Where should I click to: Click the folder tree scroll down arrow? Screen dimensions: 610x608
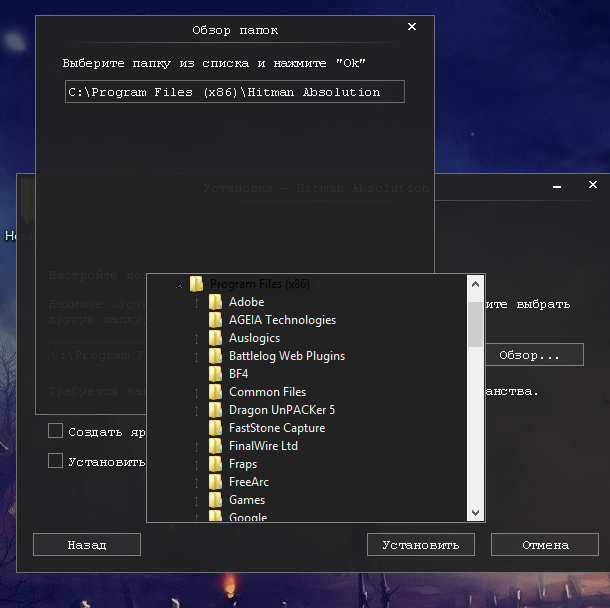point(475,513)
